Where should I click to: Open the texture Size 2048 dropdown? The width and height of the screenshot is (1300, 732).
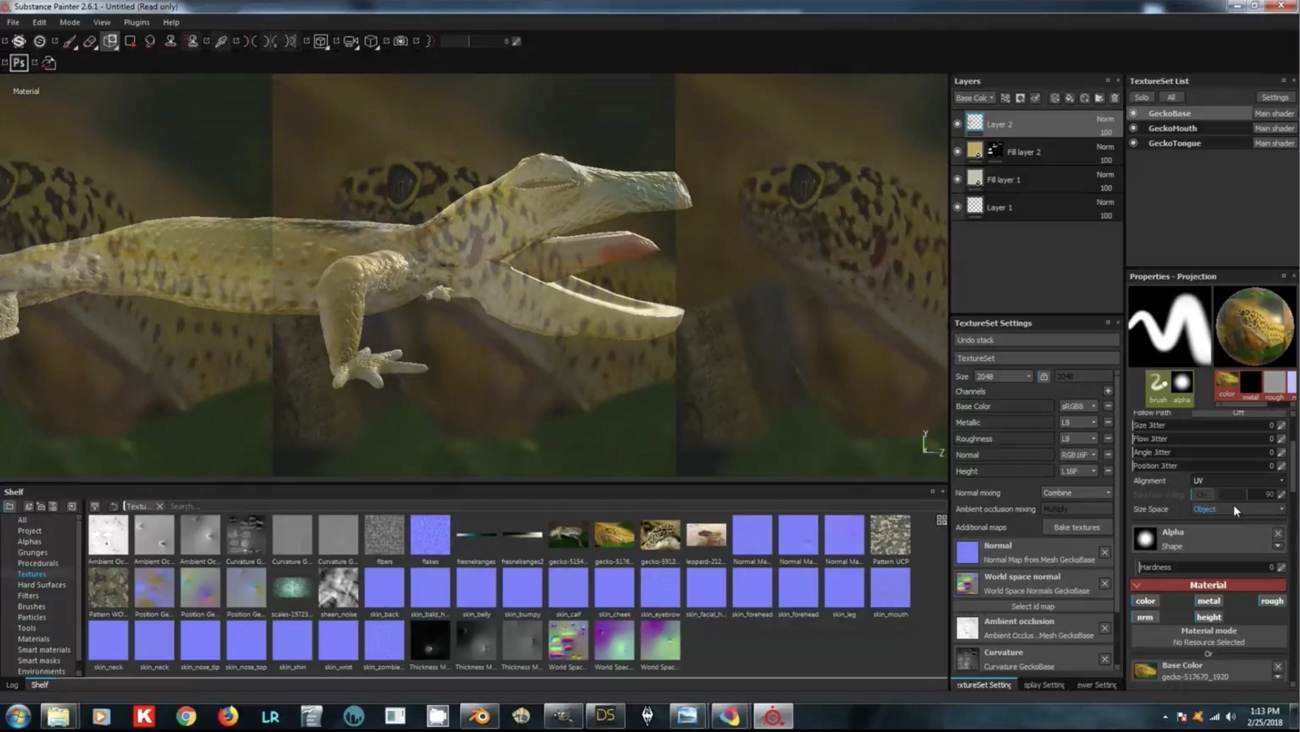coord(1004,376)
